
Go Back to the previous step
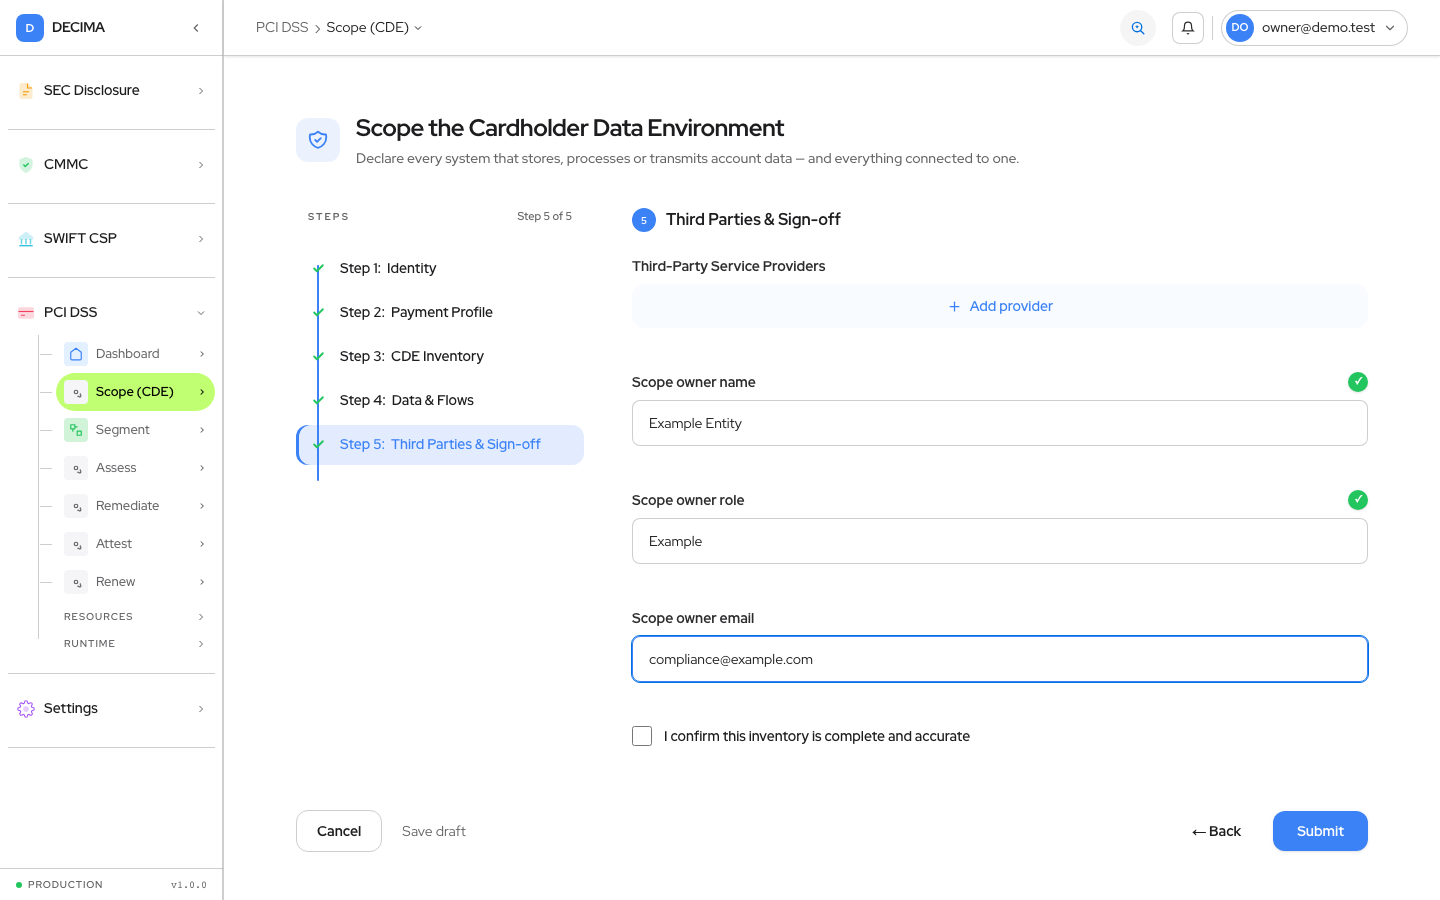pos(1216,831)
